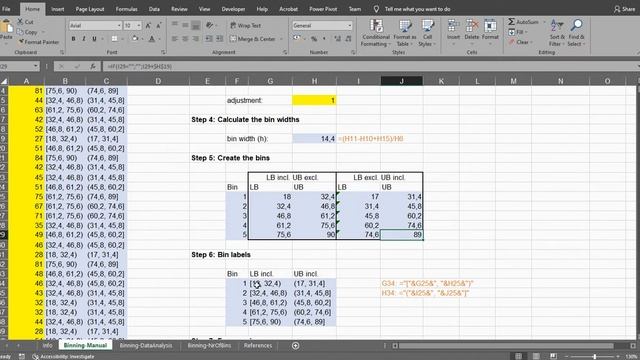Increase decimal places
Image resolution: width=640 pixels, height=360 pixels.
[338, 39]
